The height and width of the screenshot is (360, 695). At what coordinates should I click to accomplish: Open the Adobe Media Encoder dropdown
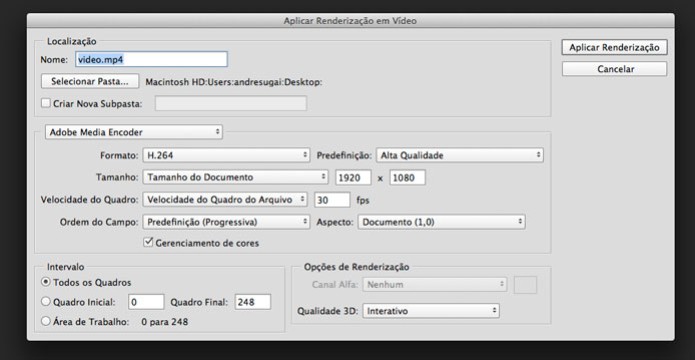134,132
